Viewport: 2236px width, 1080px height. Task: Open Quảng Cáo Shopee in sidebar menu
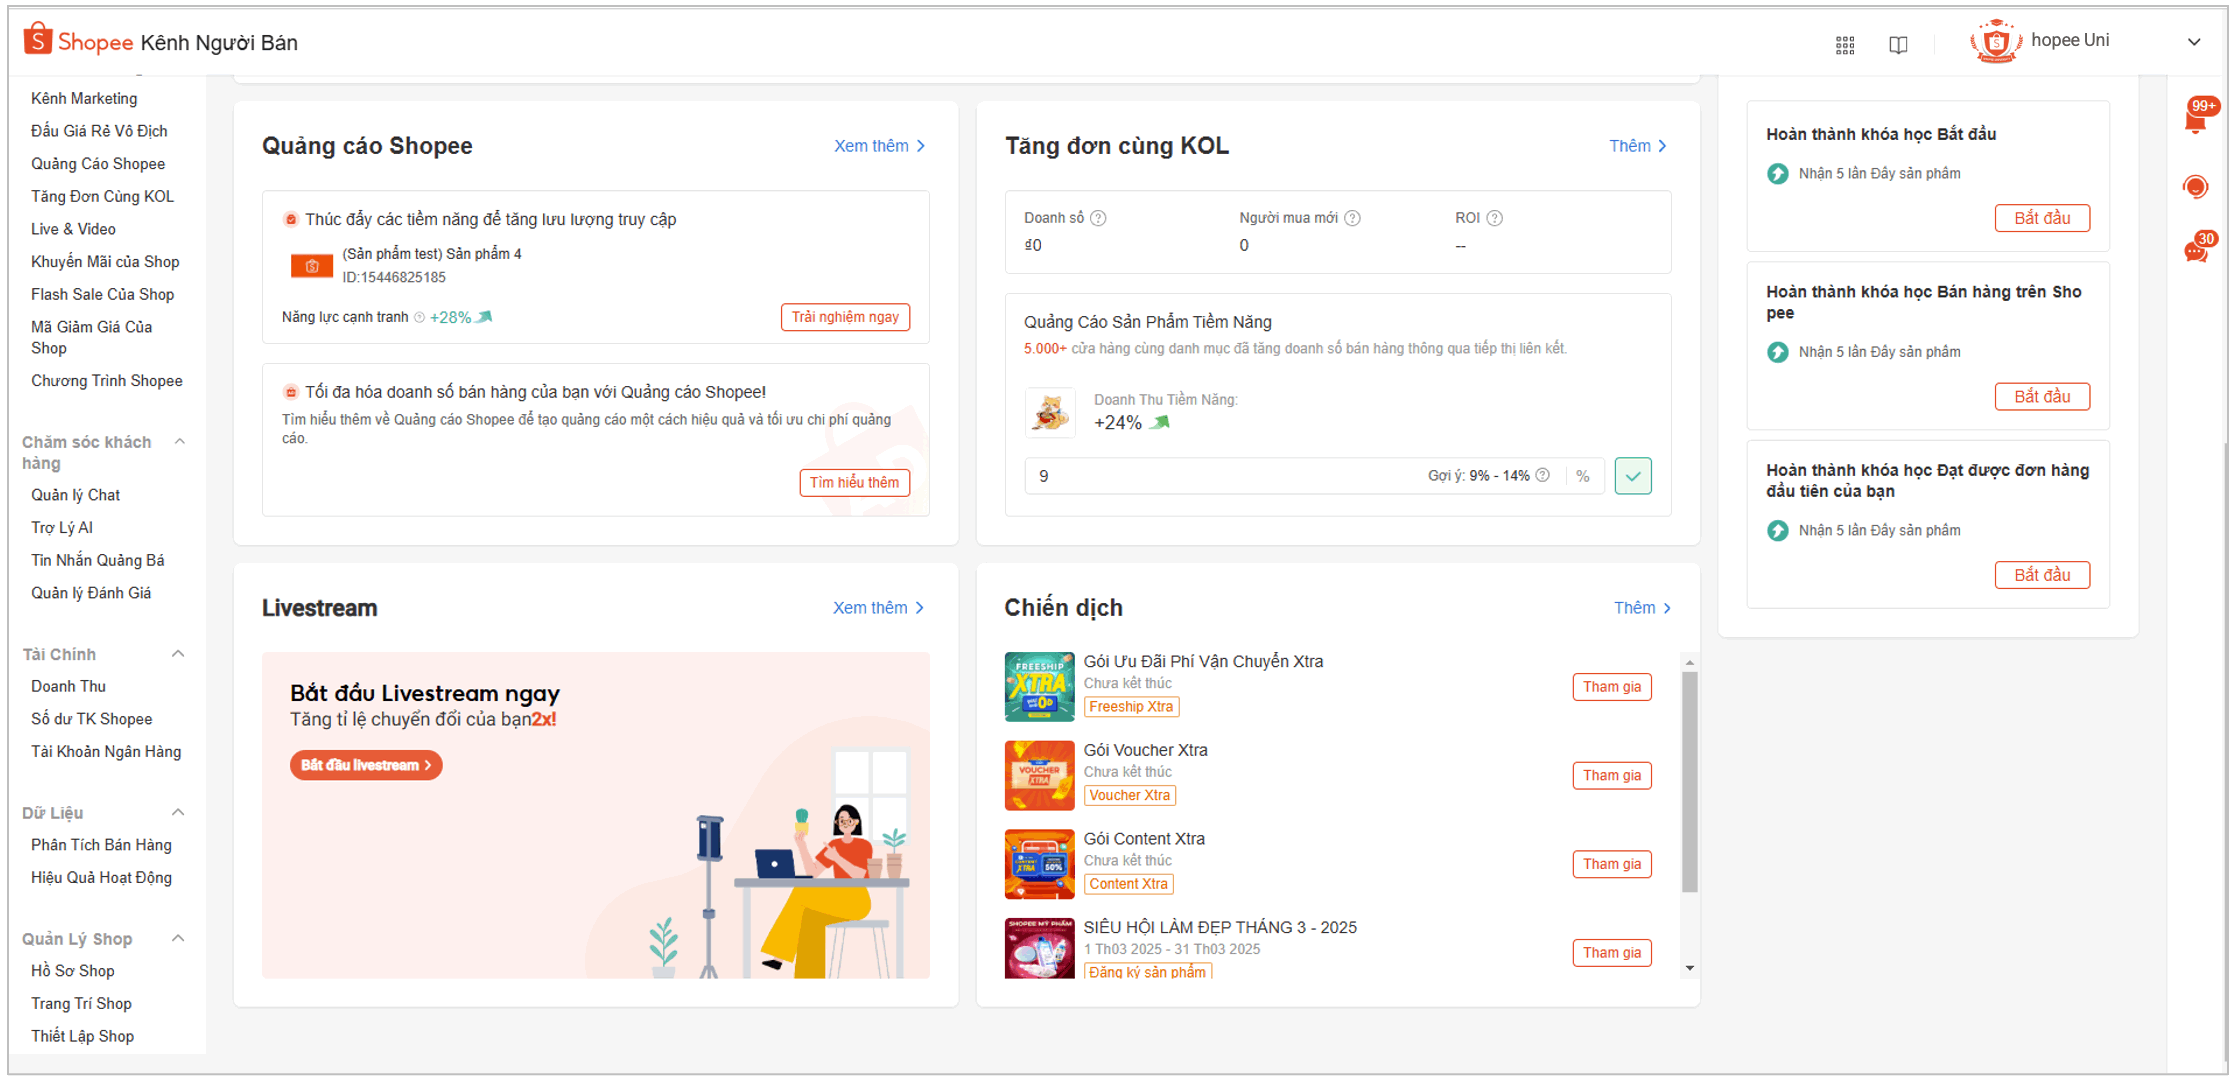coord(98,164)
